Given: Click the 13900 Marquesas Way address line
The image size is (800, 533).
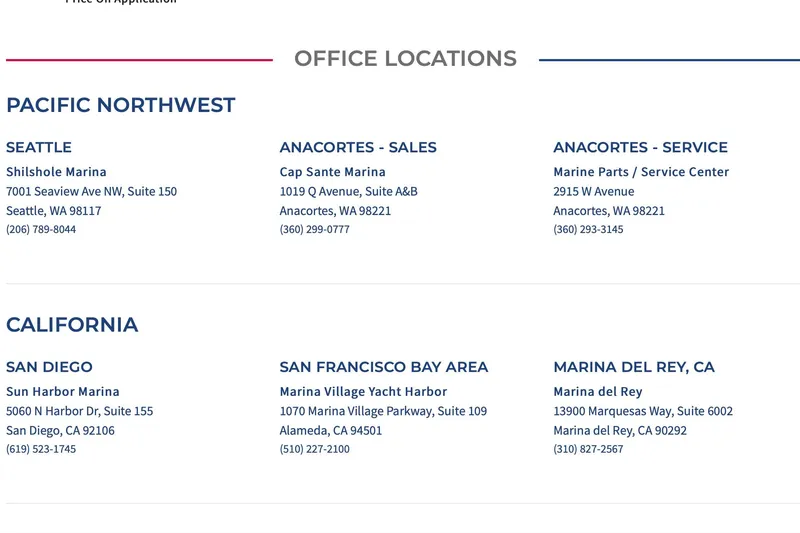Looking at the screenshot, I should (643, 411).
